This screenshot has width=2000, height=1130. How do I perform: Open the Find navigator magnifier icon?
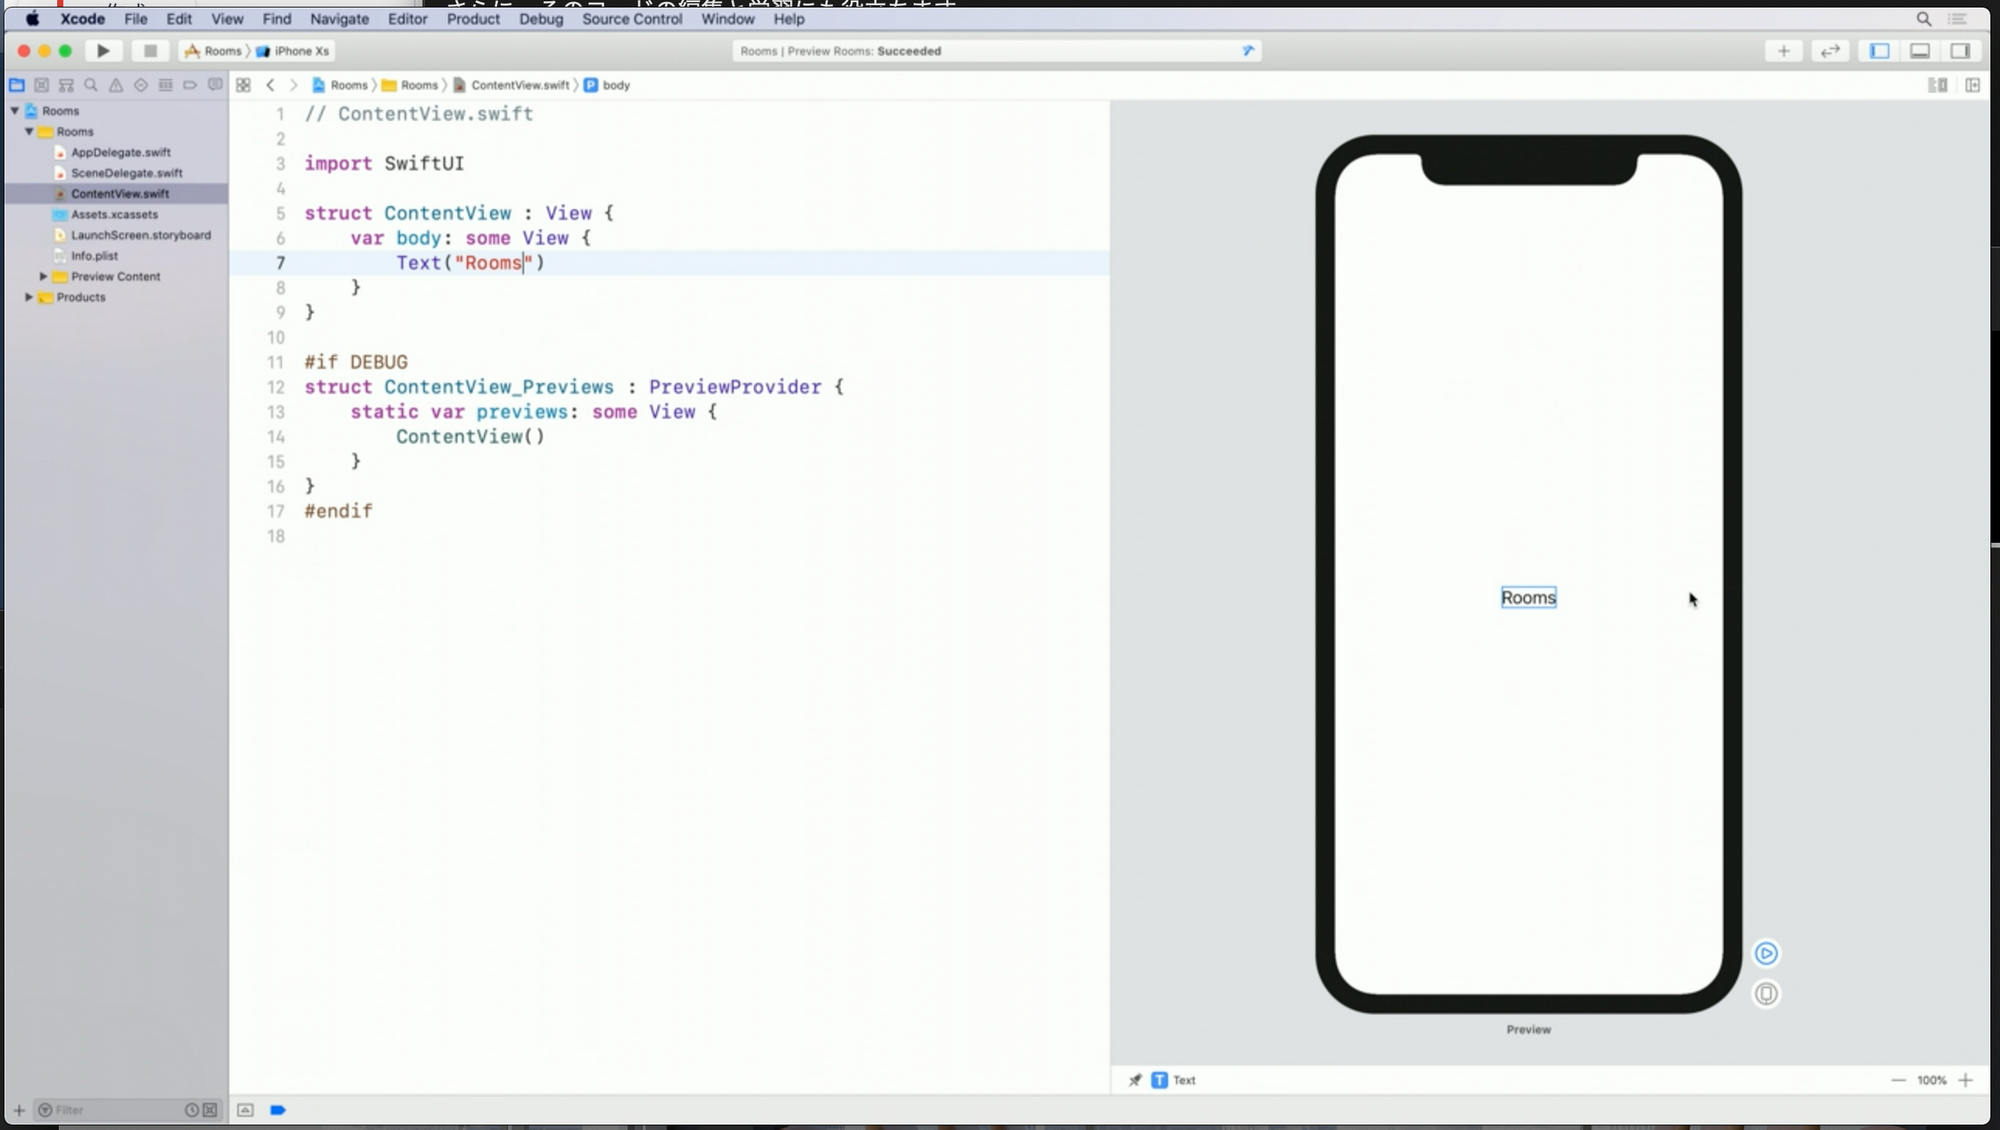[x=91, y=85]
